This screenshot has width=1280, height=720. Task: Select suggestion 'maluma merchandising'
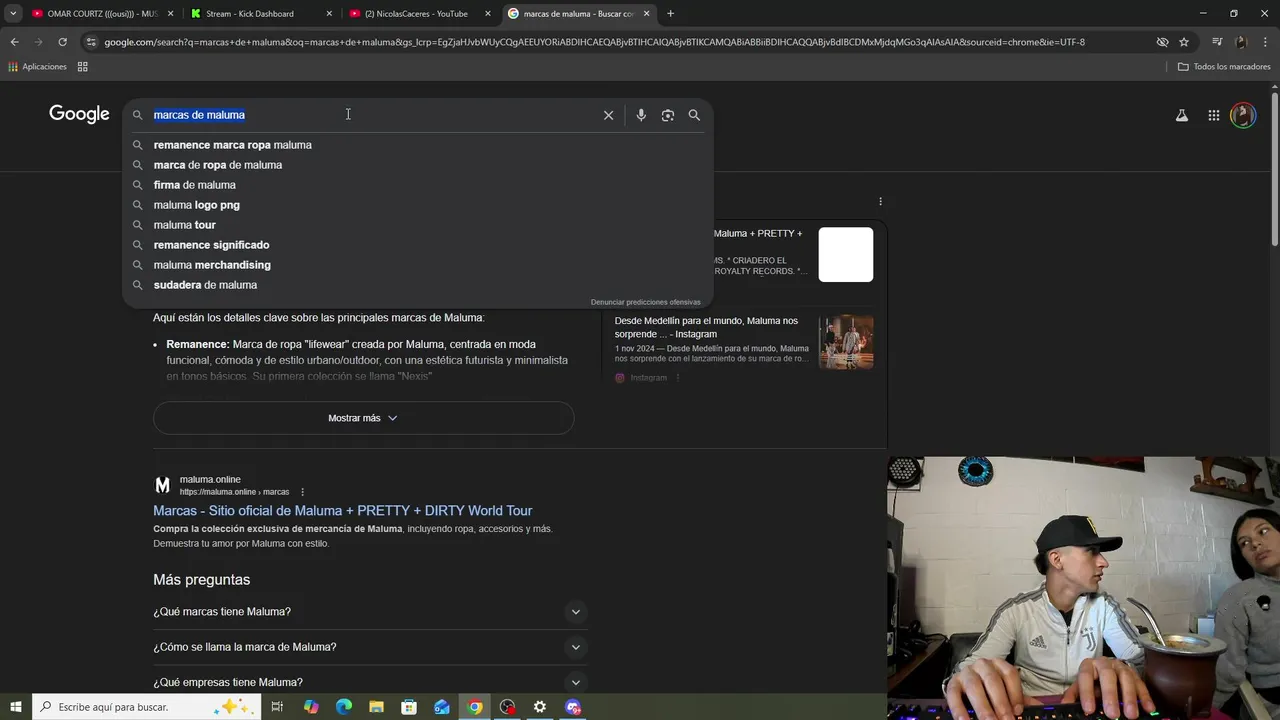[212, 265]
